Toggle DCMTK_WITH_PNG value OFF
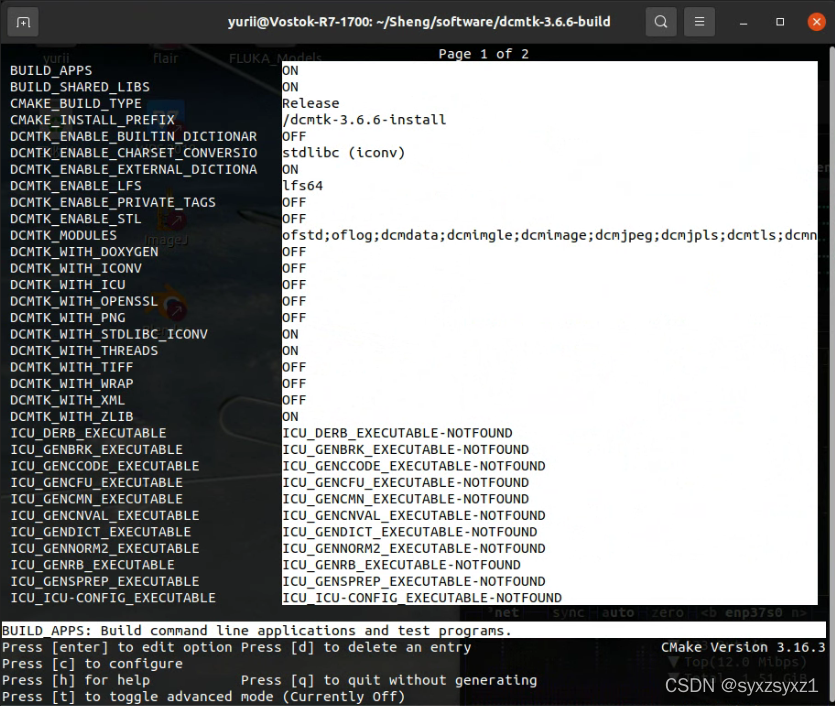The image size is (835, 706). [x=294, y=318]
